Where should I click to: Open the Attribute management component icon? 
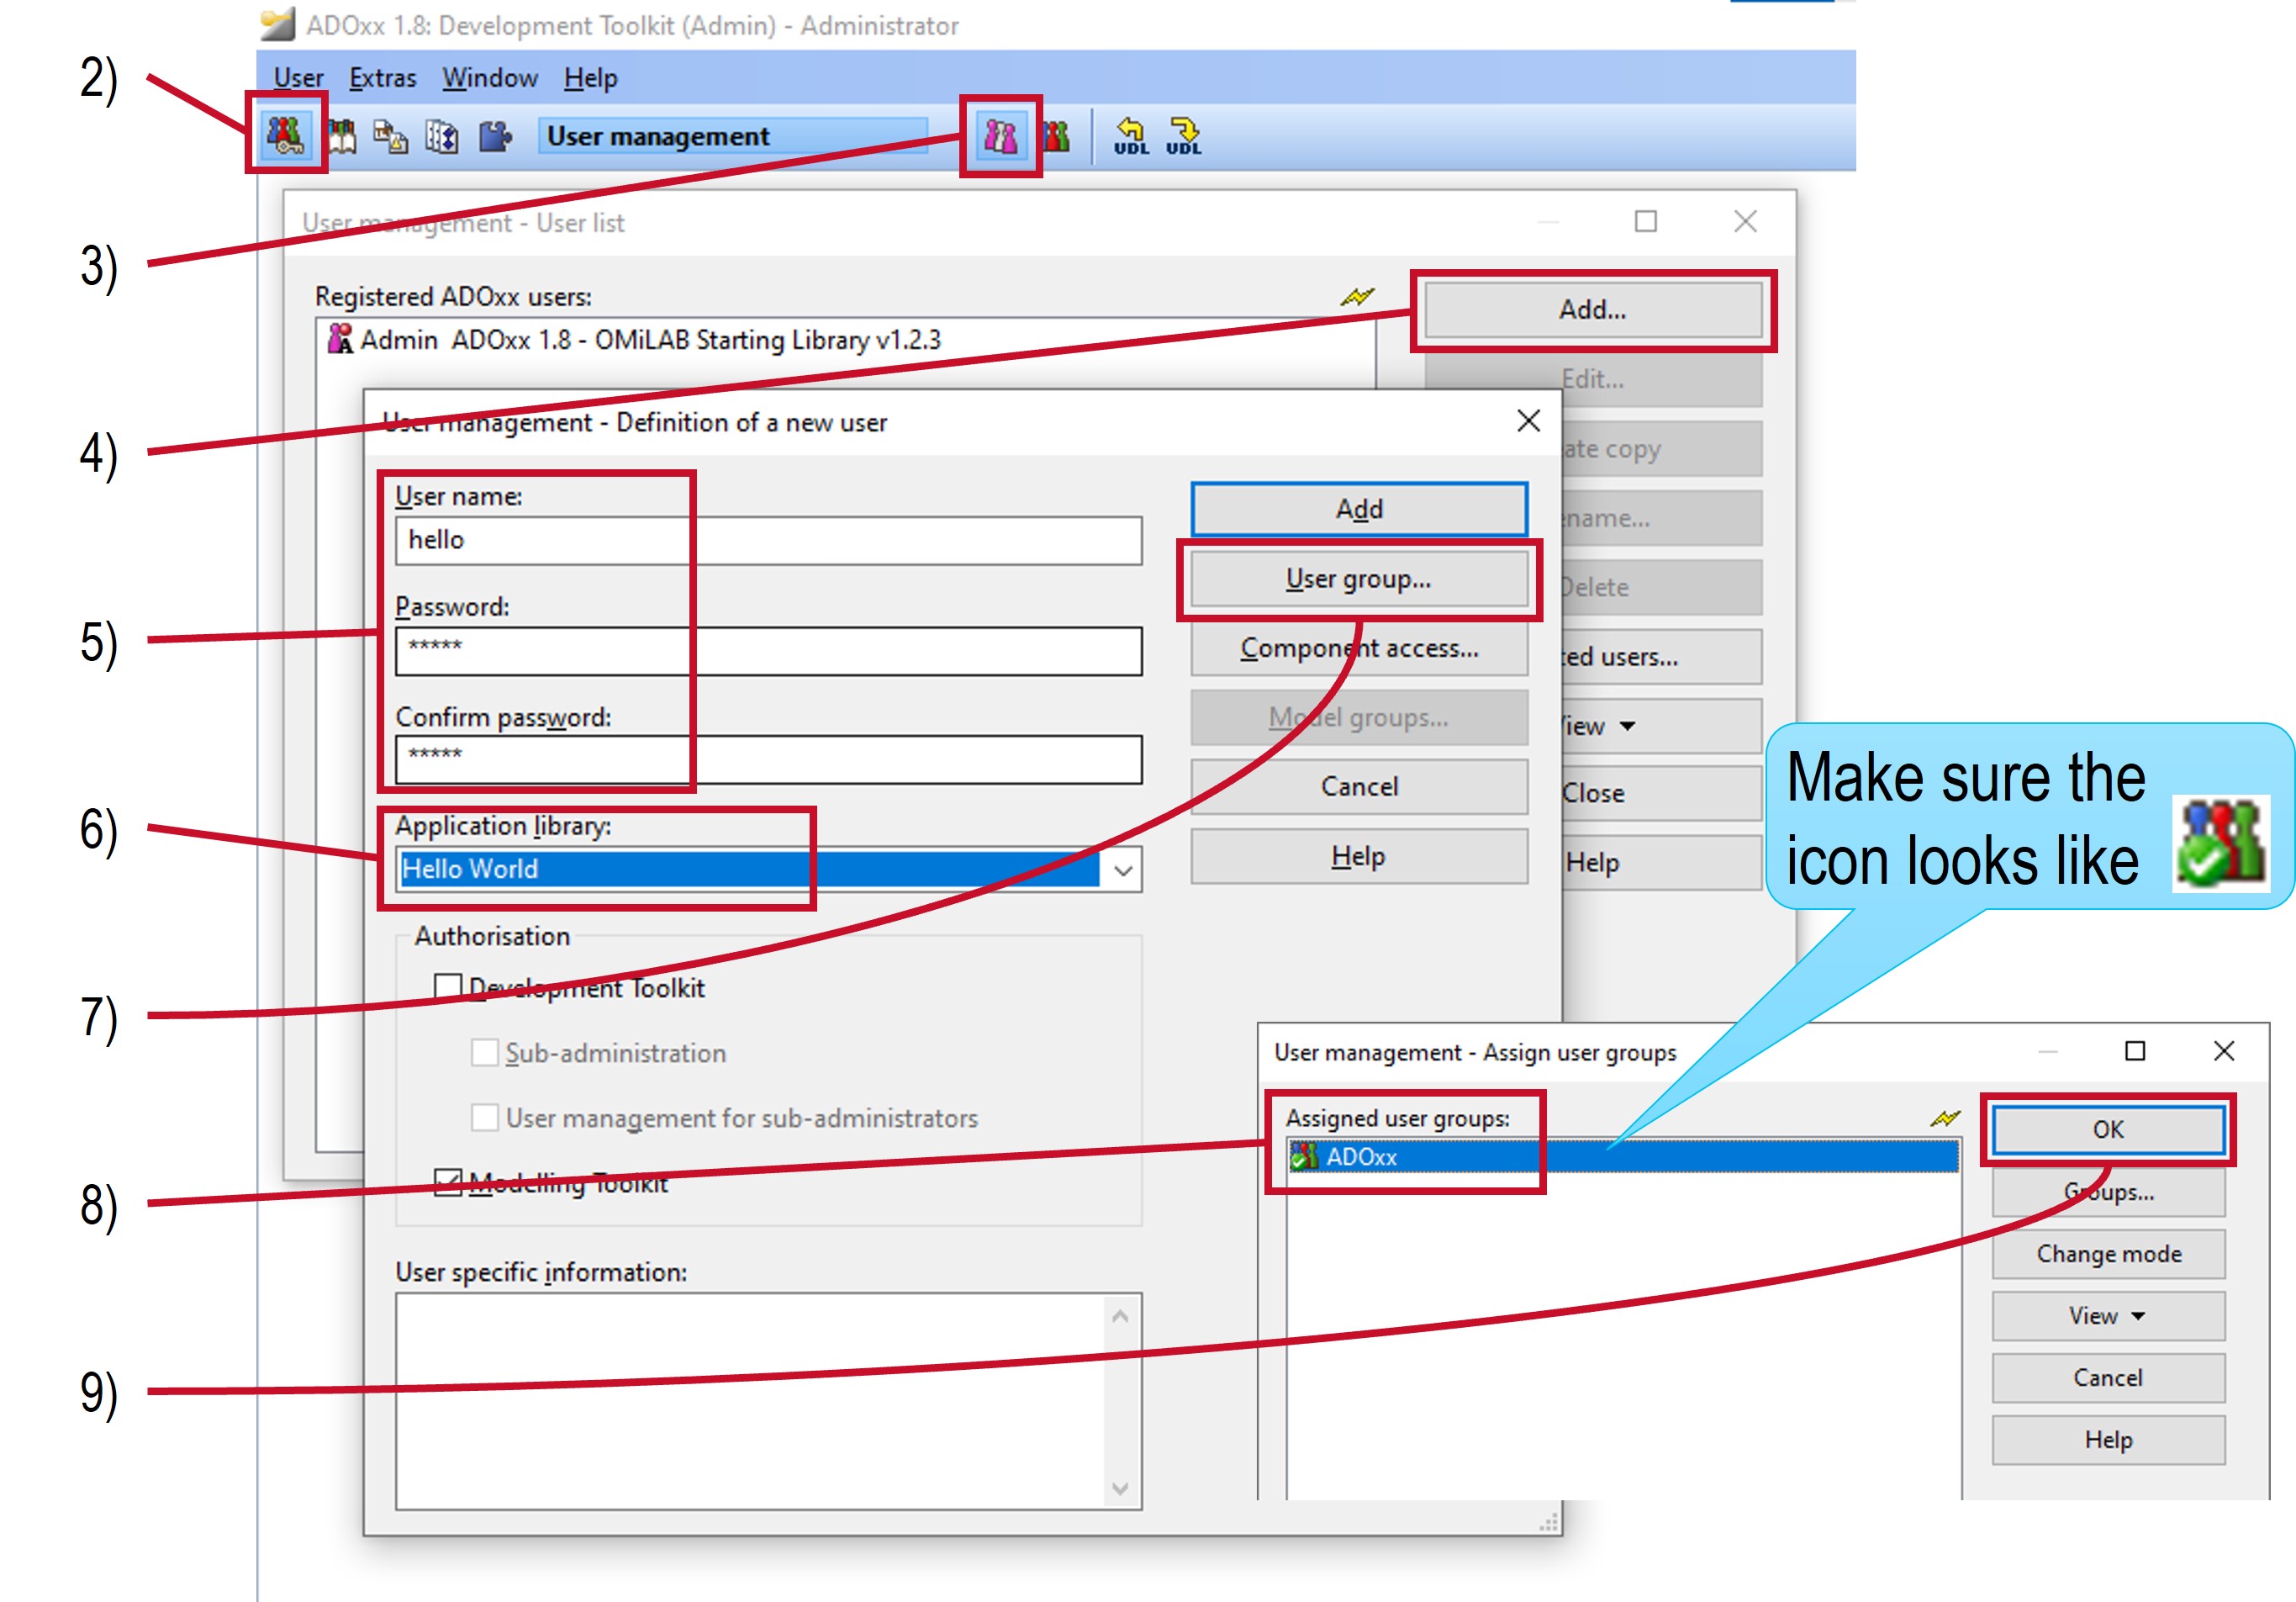(442, 136)
